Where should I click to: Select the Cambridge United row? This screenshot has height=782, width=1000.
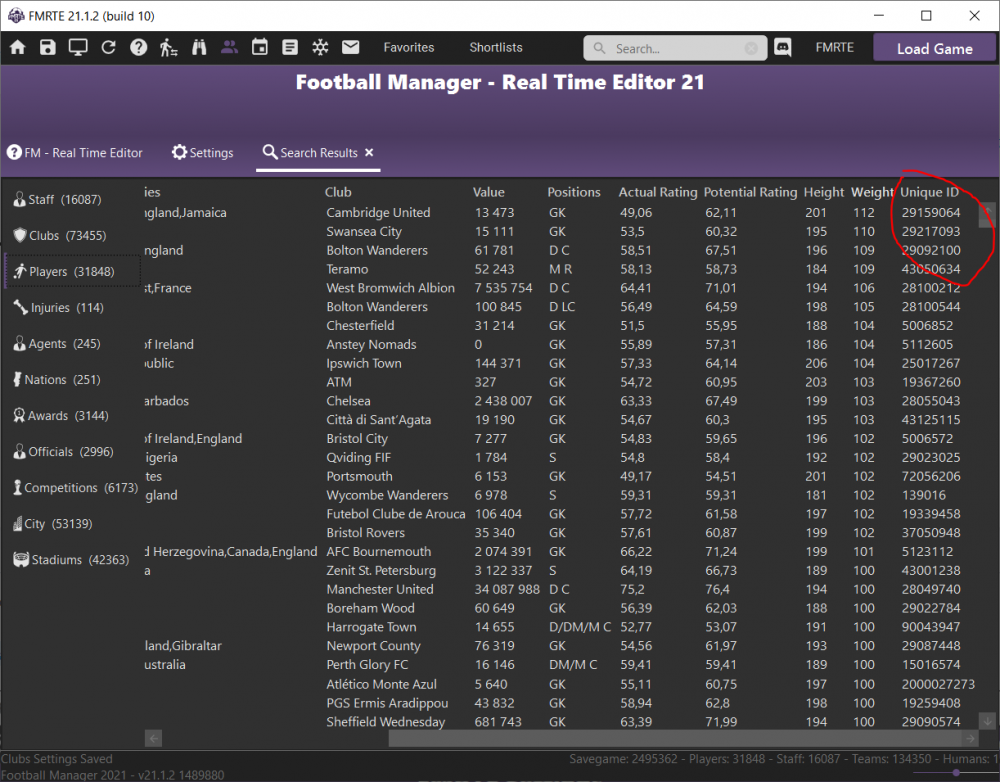tap(561, 212)
